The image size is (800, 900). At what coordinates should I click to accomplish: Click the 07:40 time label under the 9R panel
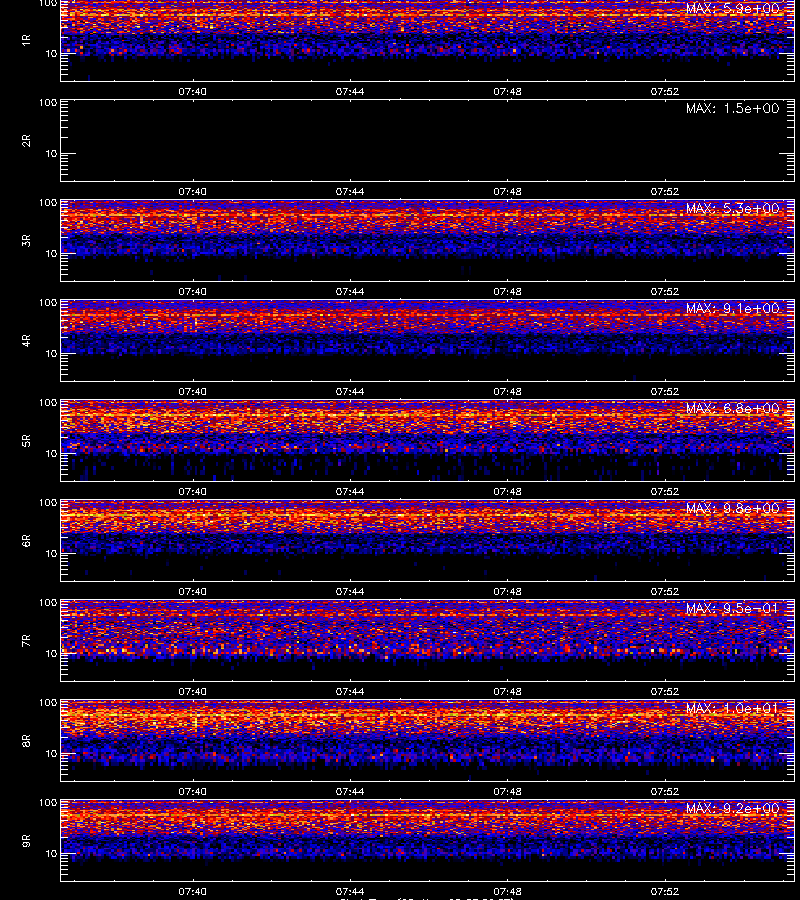point(192,891)
